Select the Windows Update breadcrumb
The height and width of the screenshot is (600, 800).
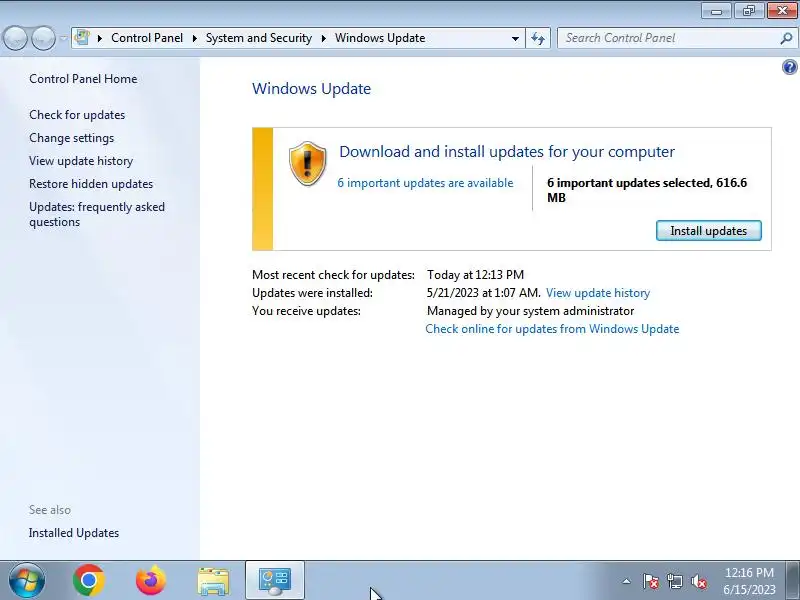coord(380,38)
